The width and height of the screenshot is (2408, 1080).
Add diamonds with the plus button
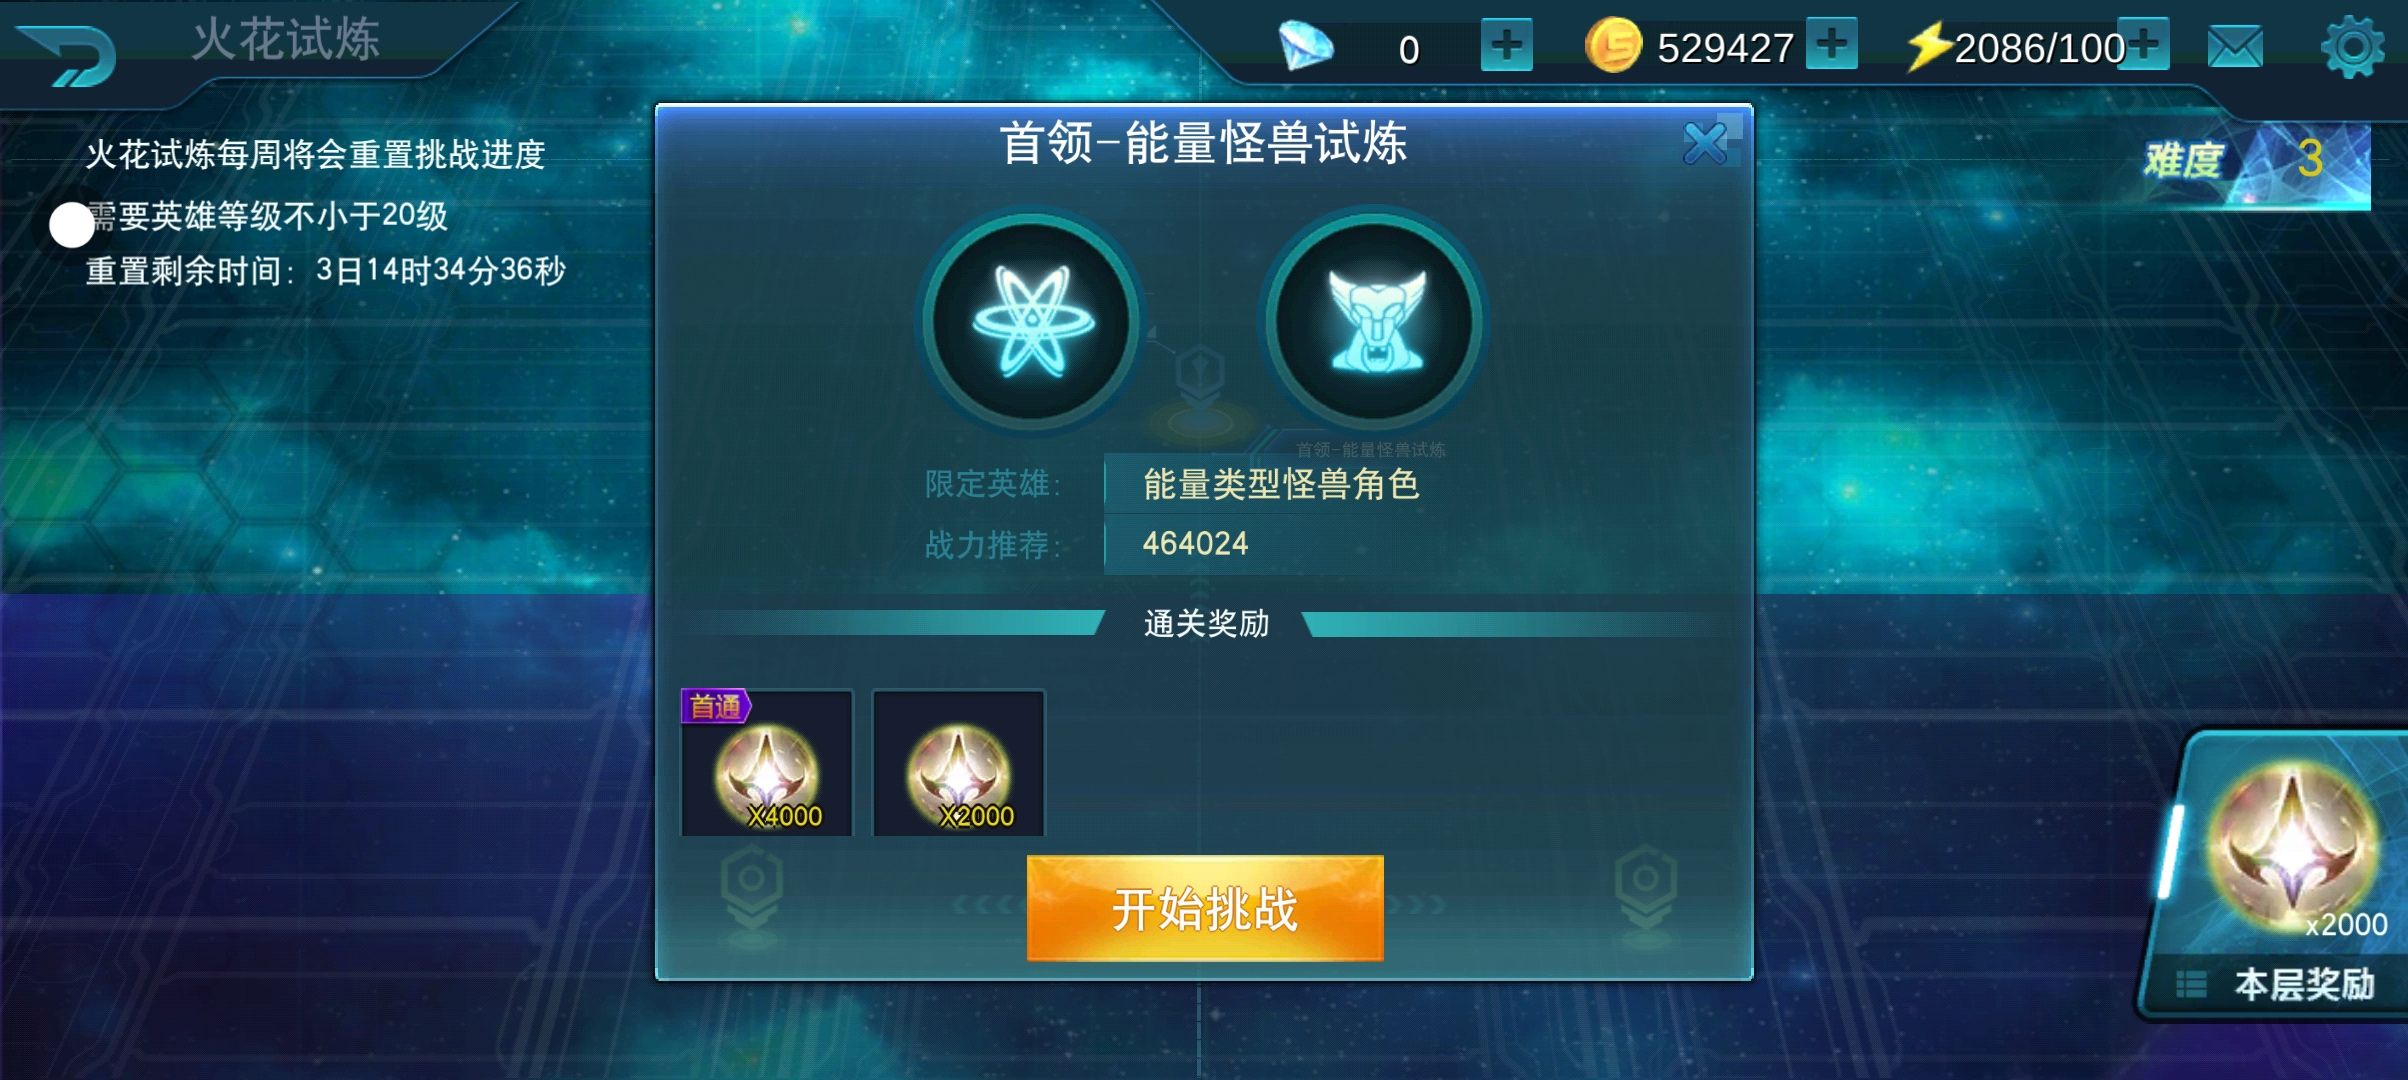(1506, 45)
